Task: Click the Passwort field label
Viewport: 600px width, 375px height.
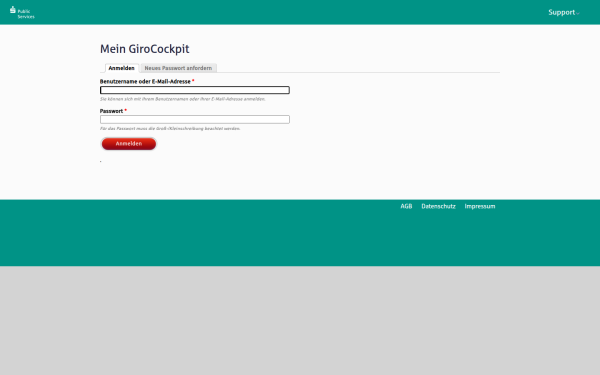Action: [111, 111]
